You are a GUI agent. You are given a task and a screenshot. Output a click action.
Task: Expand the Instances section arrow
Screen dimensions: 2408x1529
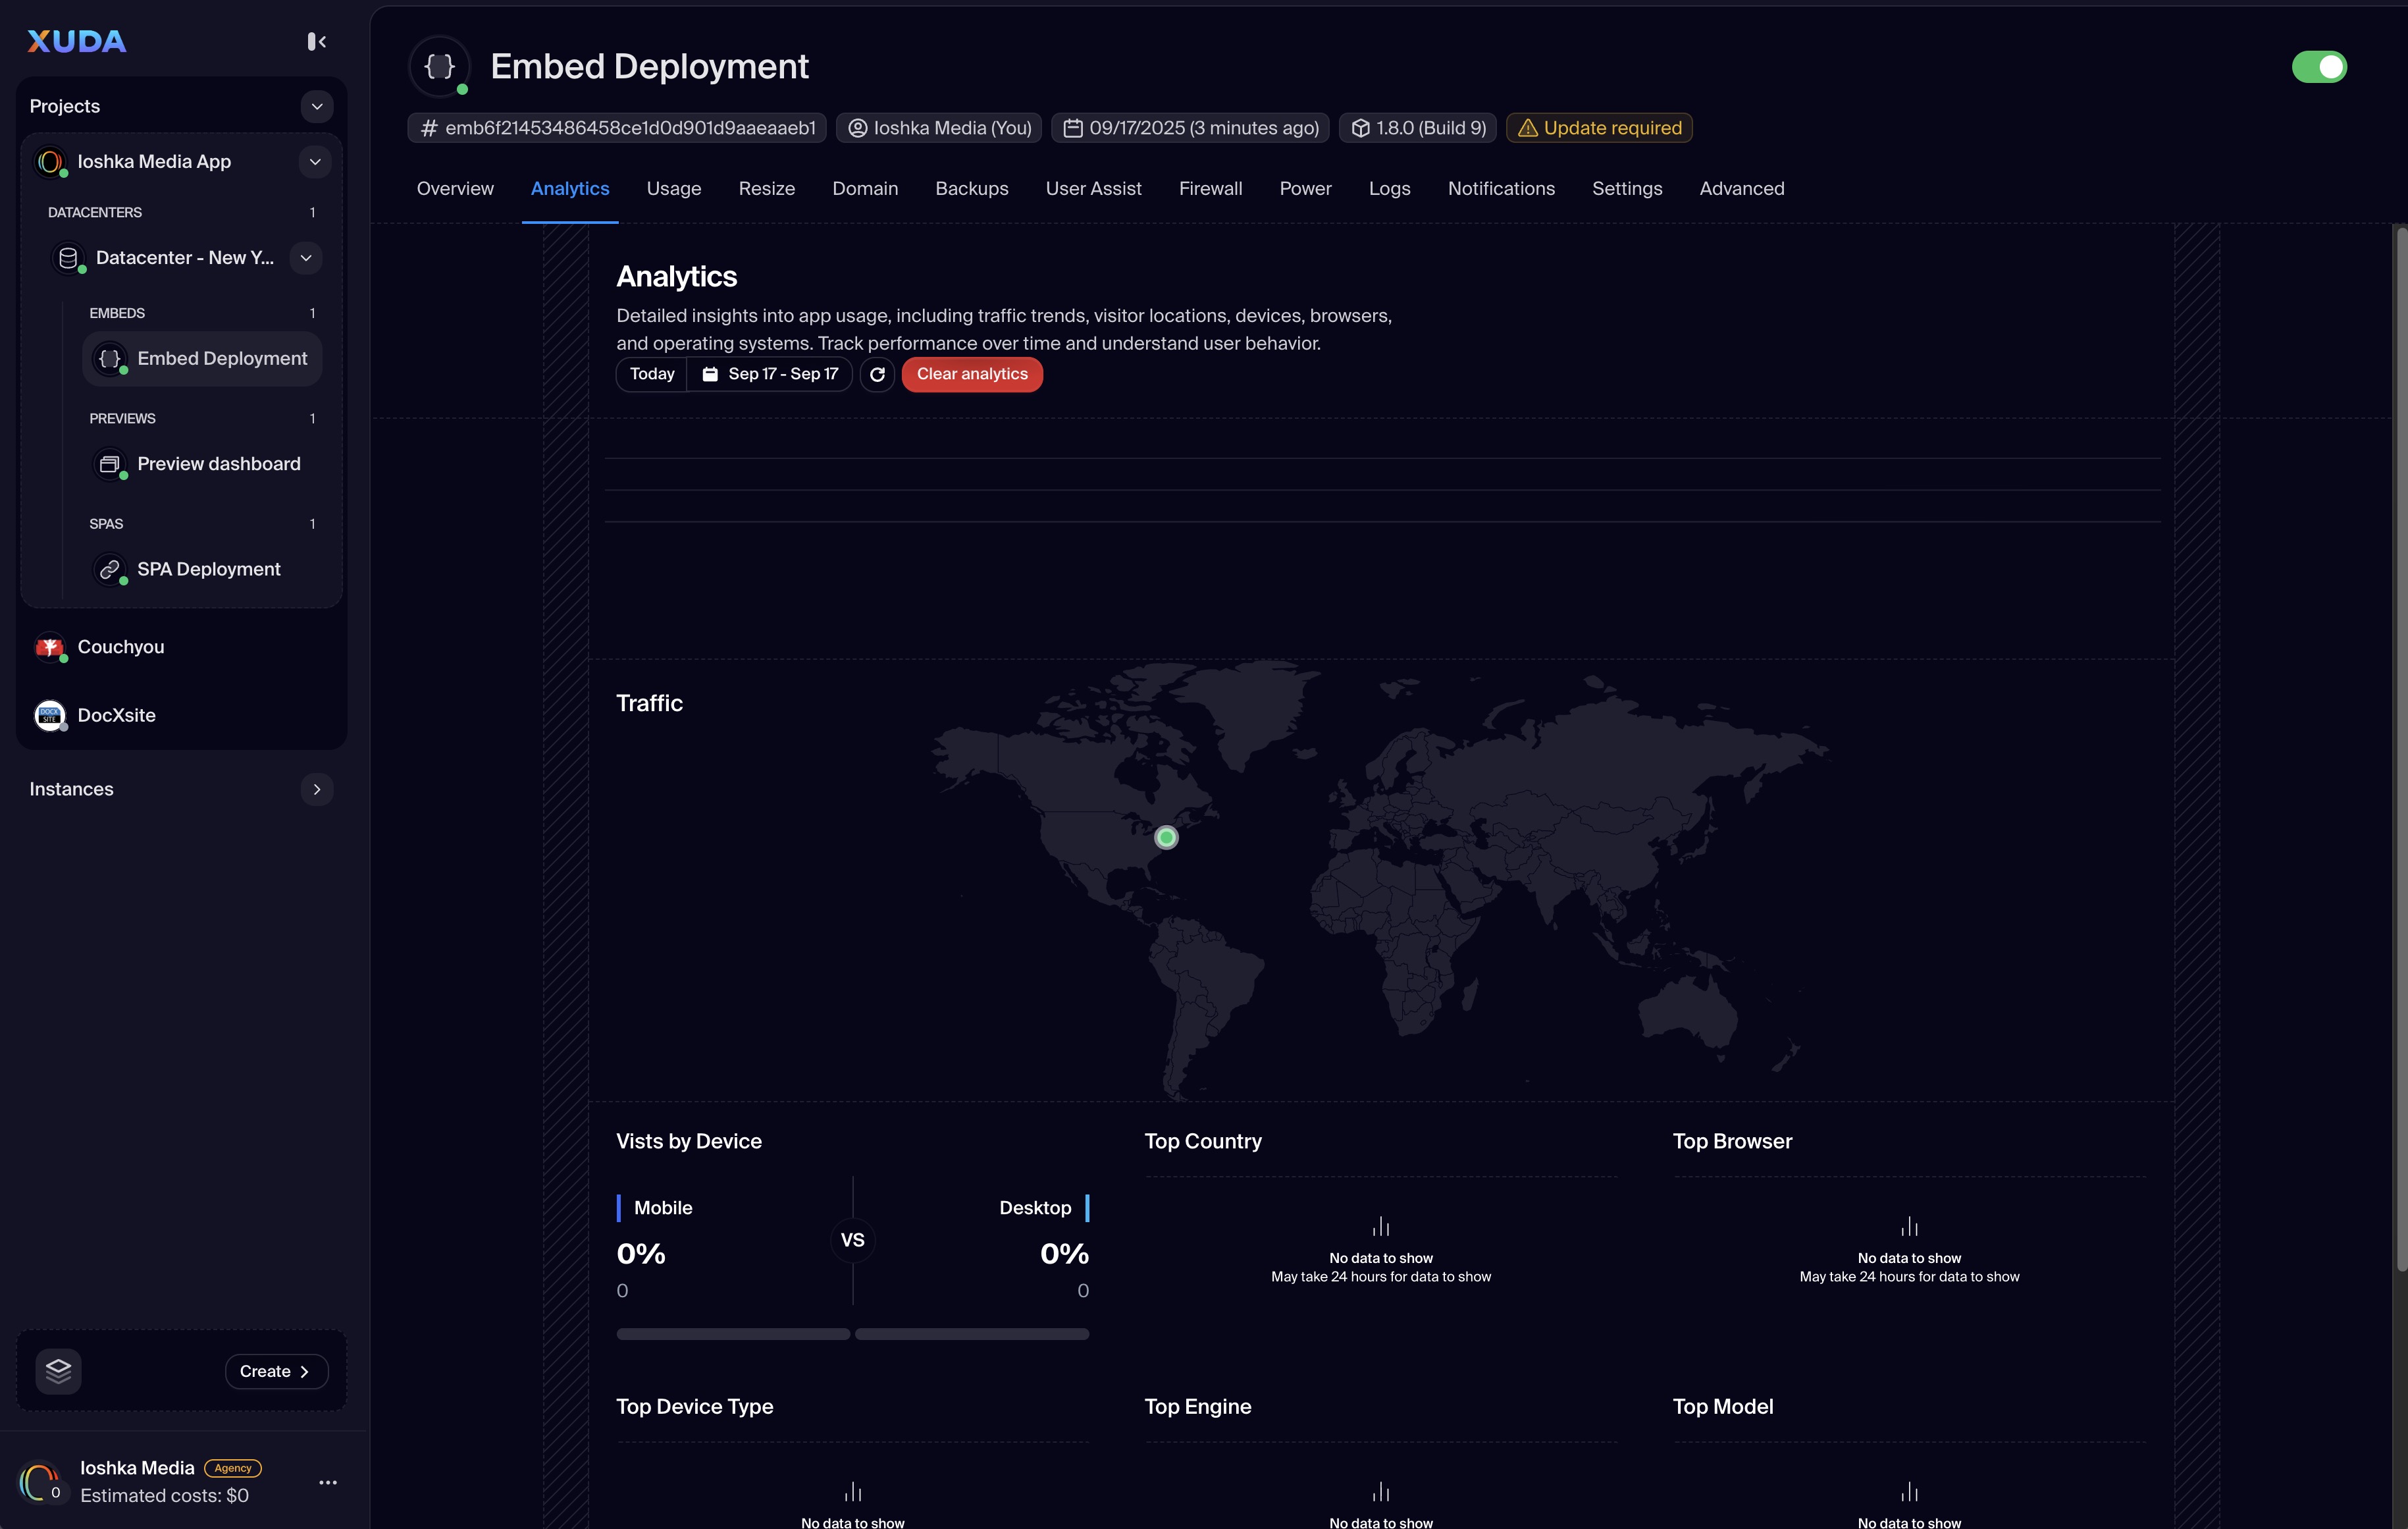(x=316, y=789)
